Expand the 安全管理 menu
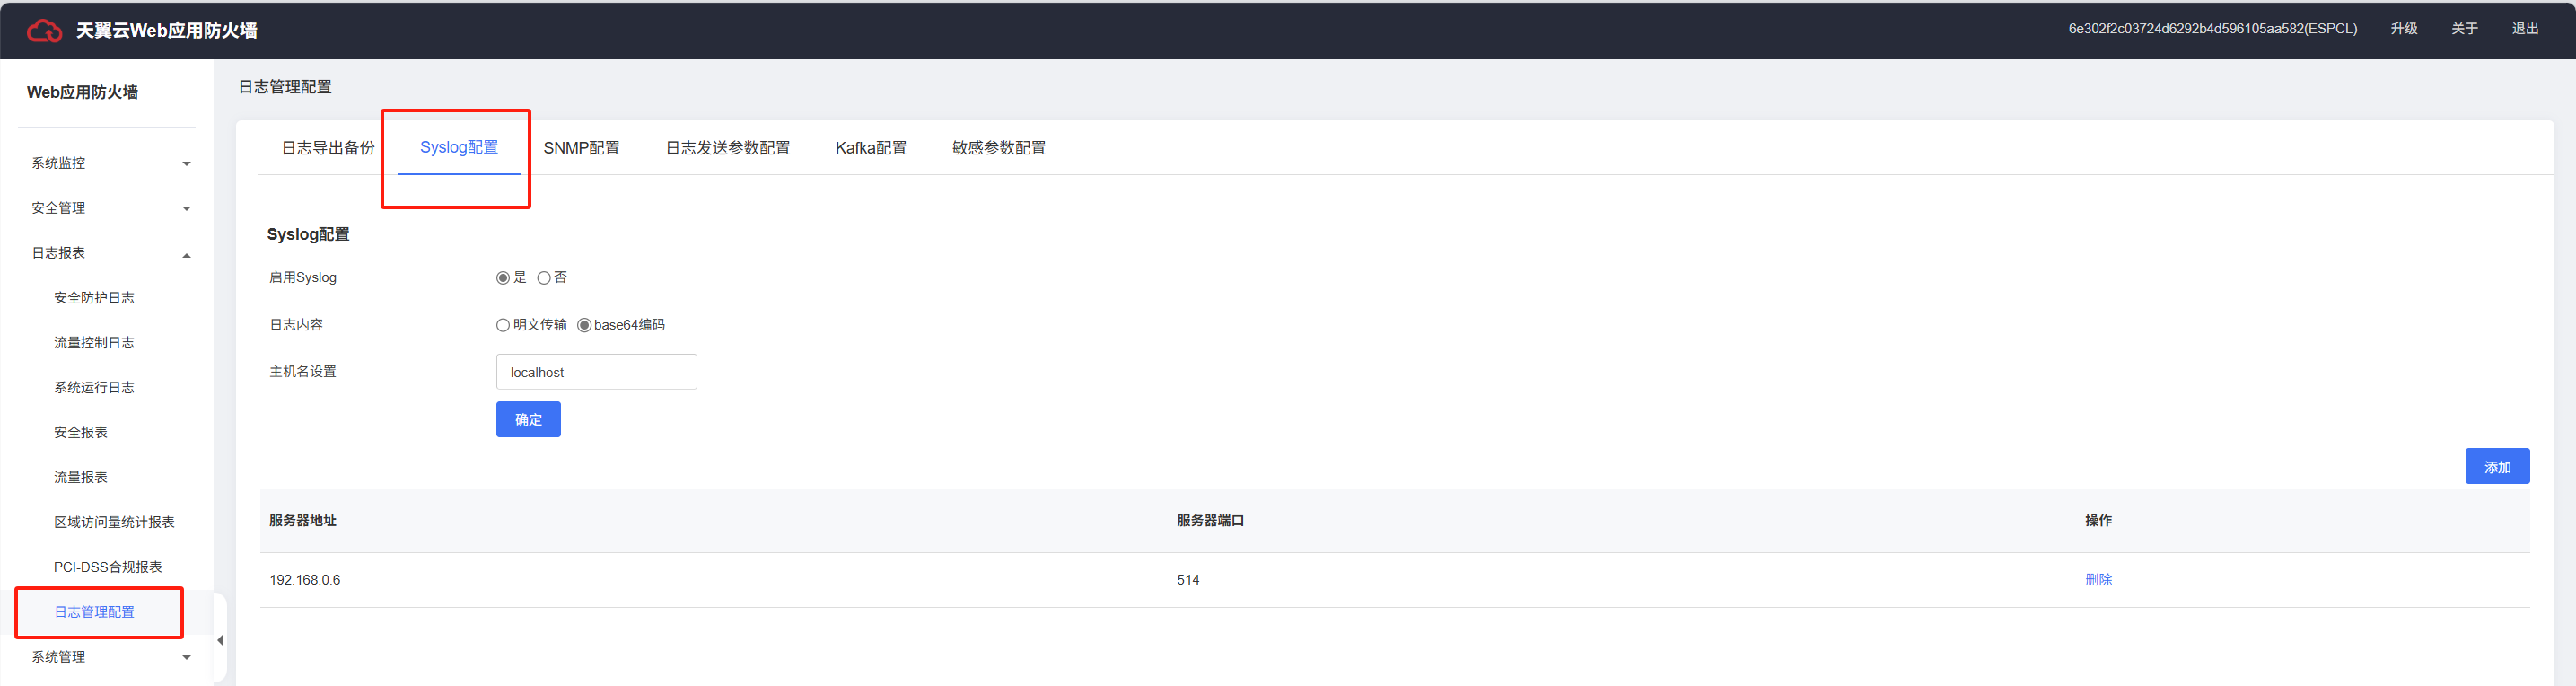Viewport: 2576px width, 686px height. [110, 208]
